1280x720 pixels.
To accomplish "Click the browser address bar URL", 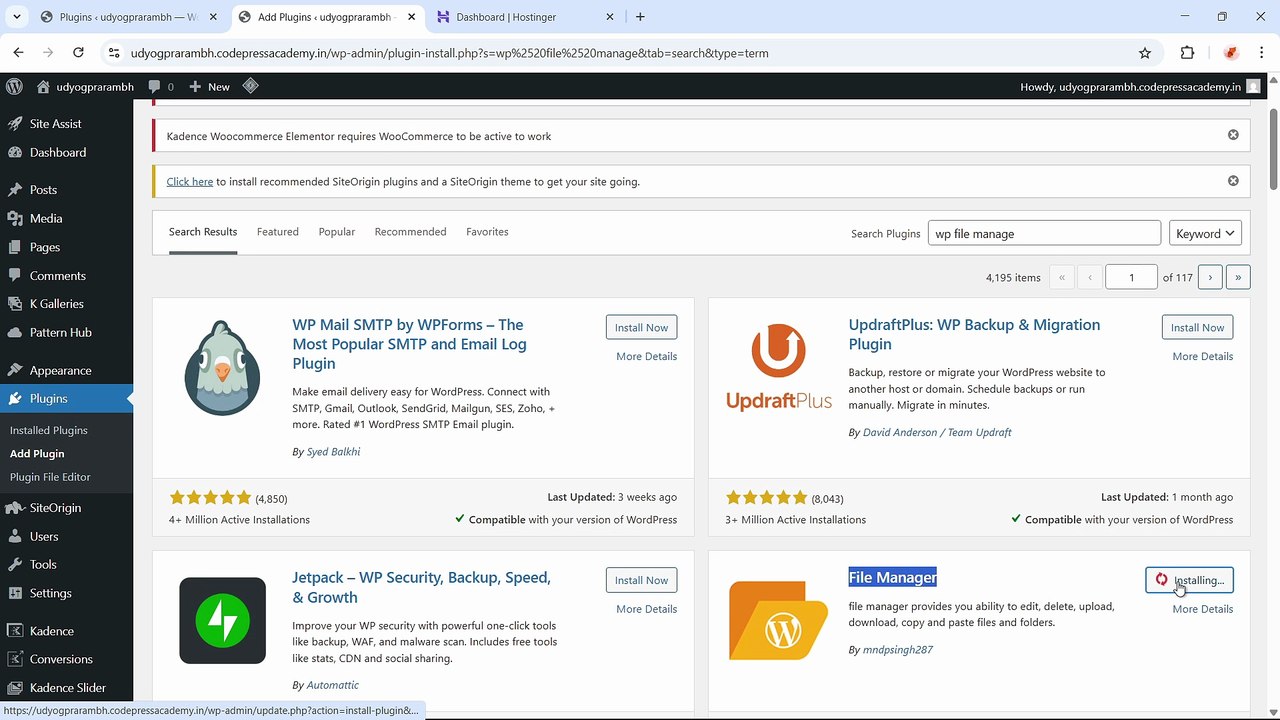I will pyautogui.click(x=450, y=53).
